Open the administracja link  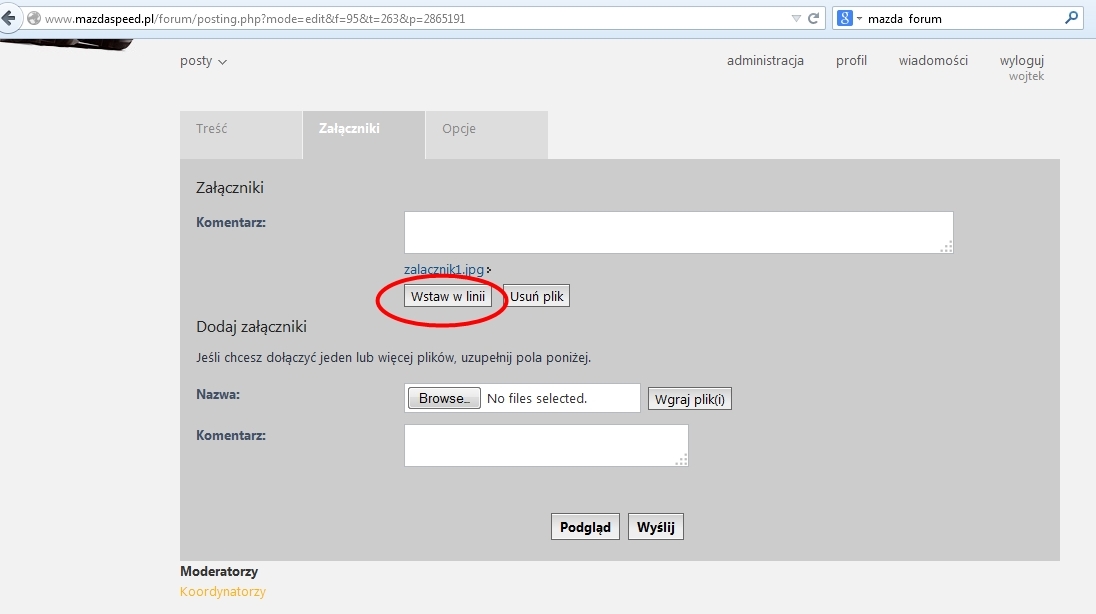(765, 60)
